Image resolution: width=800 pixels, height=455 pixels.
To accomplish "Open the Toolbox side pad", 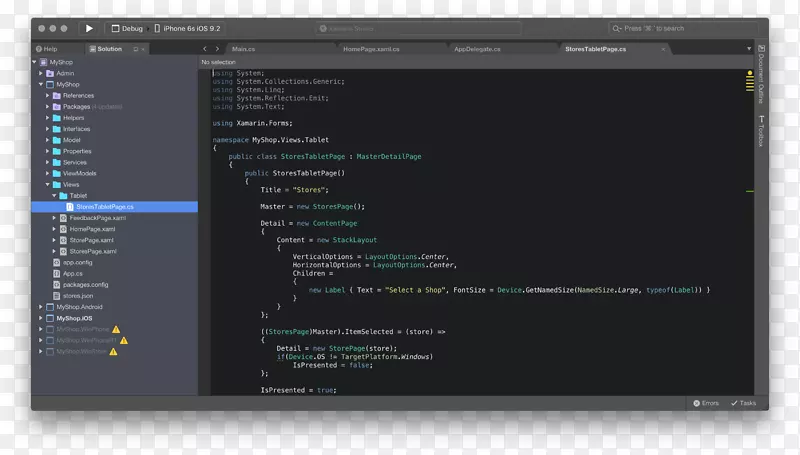I will [761, 131].
